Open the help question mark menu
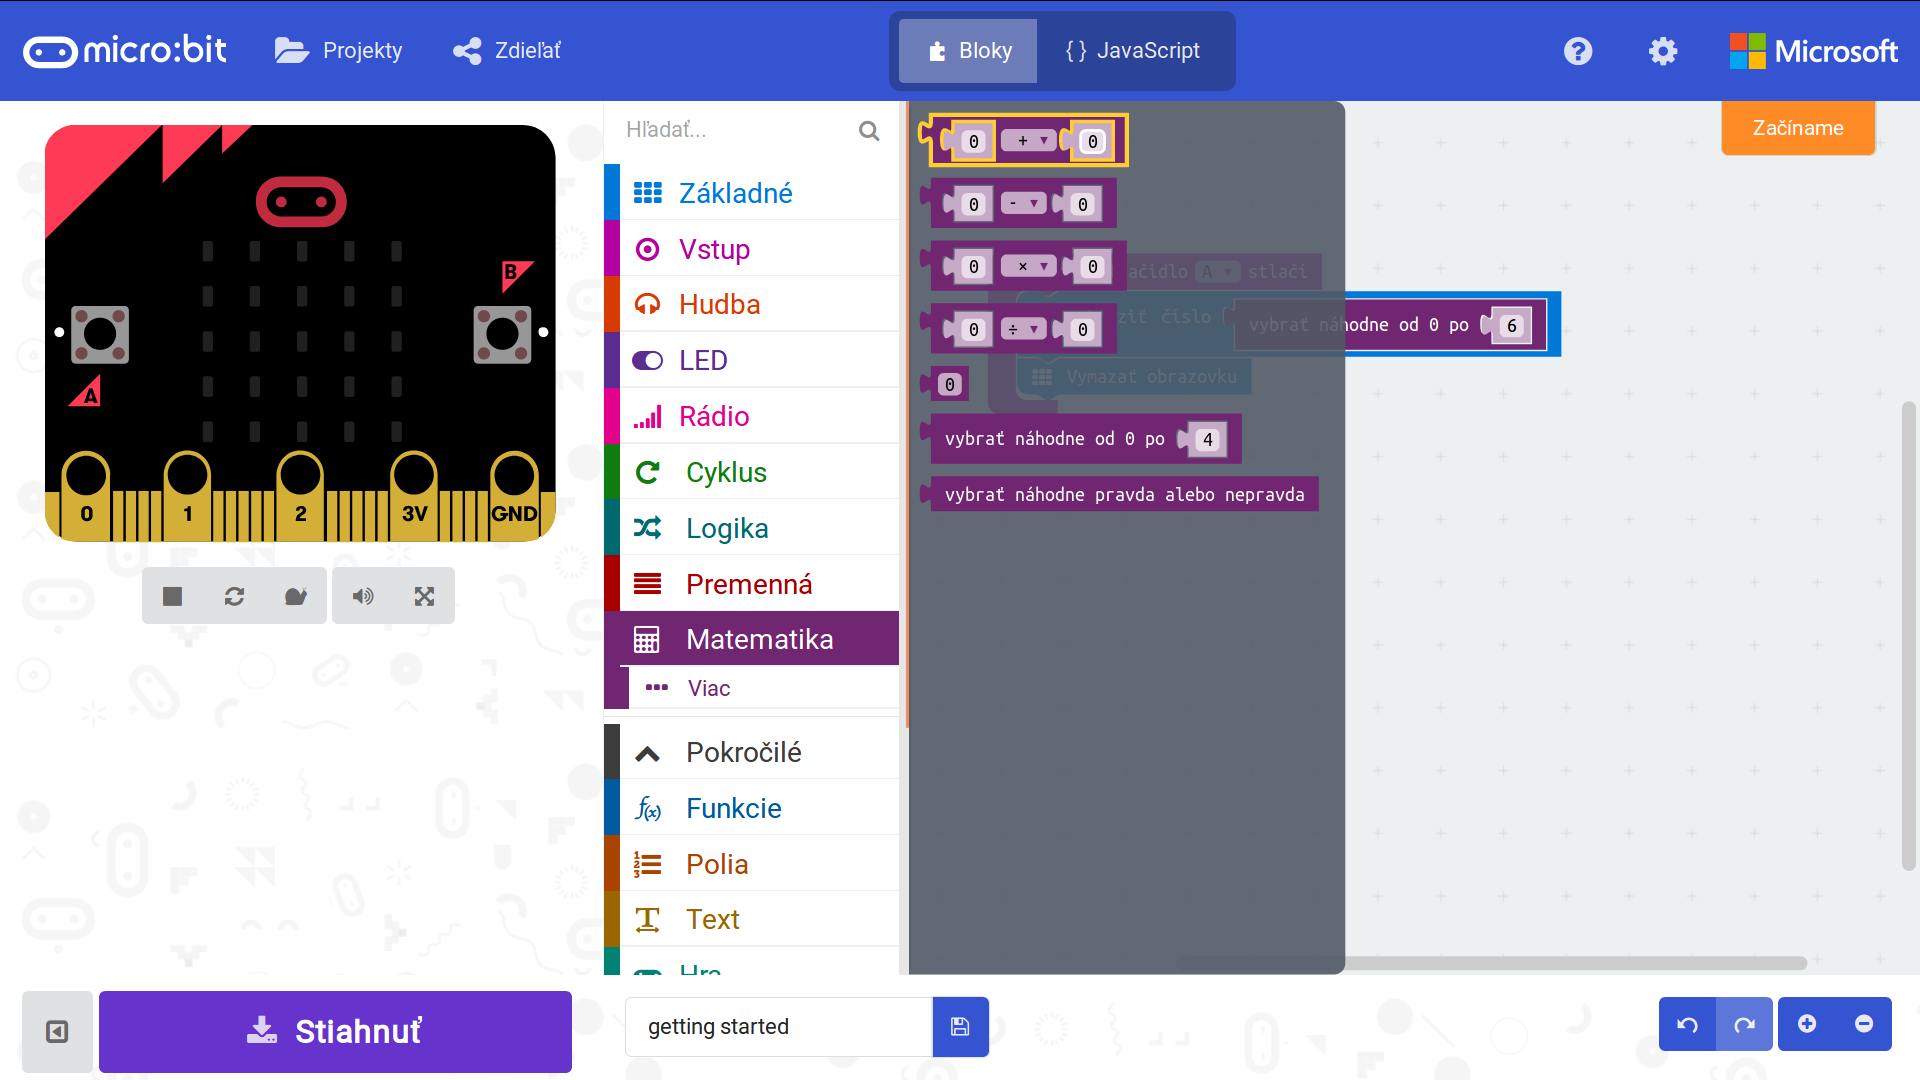Screen dimensions: 1920x1080 (x=1578, y=51)
